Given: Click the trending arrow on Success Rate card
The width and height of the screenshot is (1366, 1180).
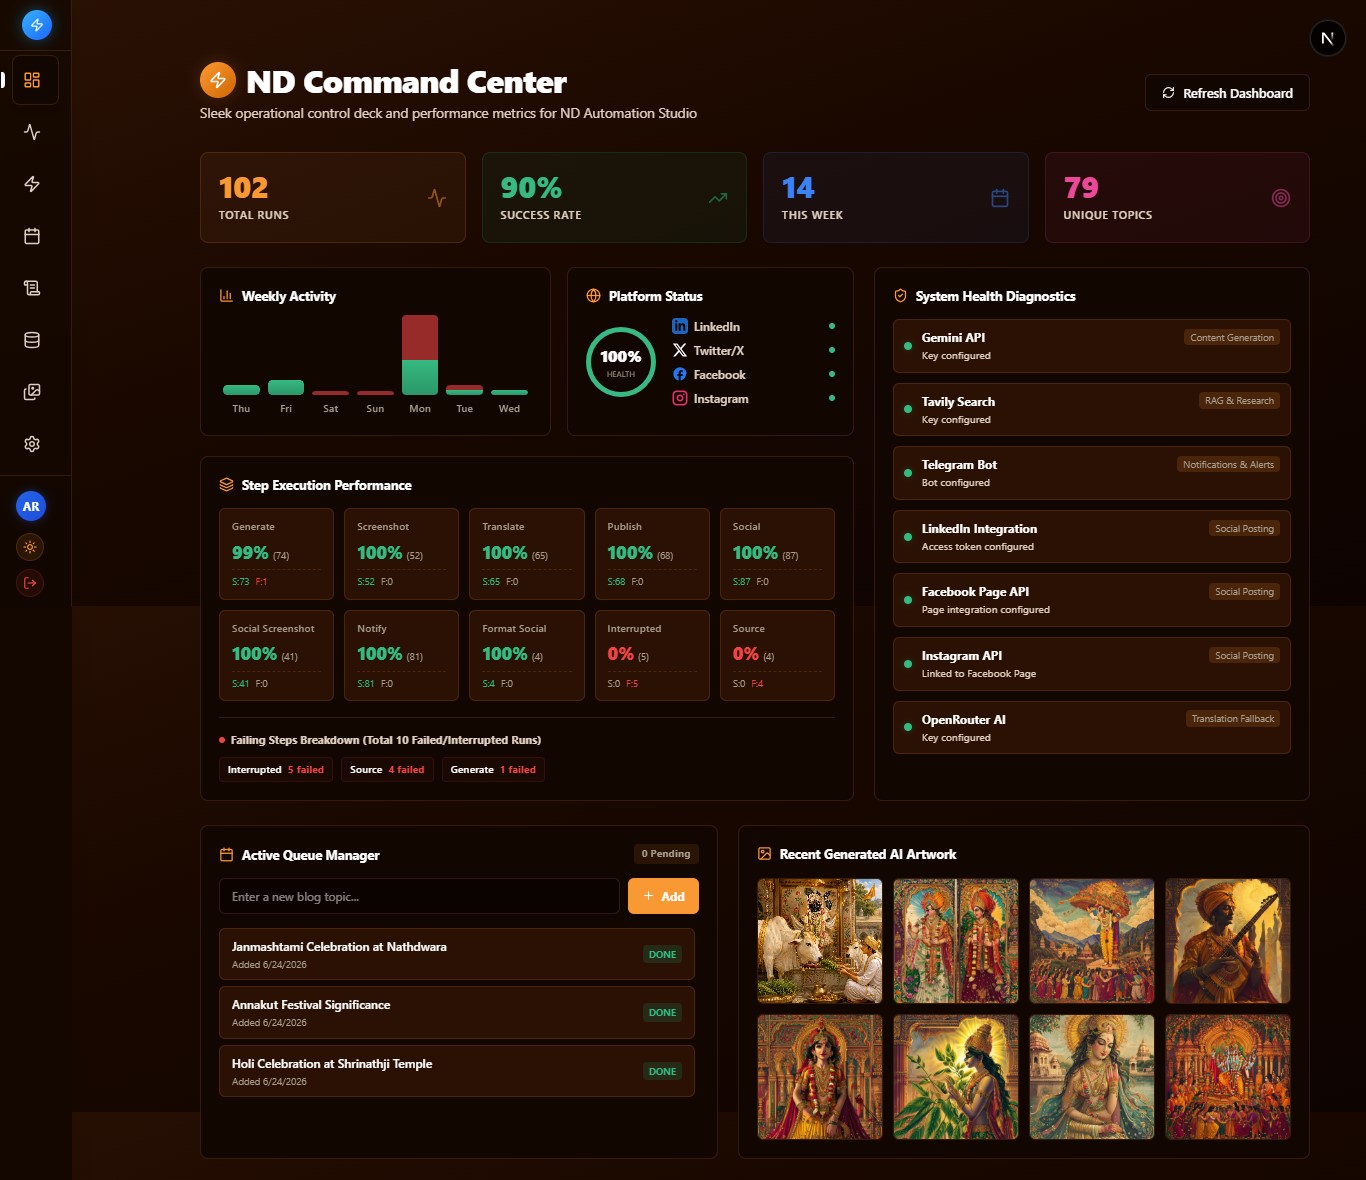Looking at the screenshot, I should 718,198.
